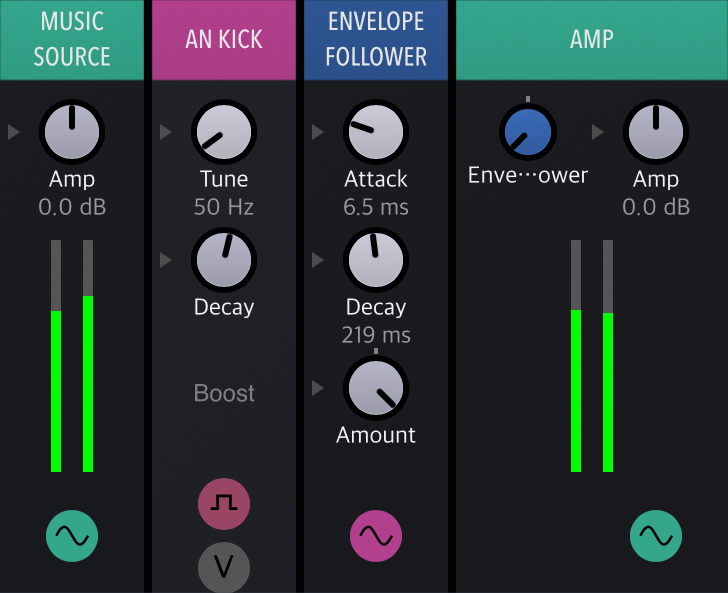This screenshot has width=728, height=593.
Task: Toggle the greyed Boost option in AN Kick
Action: 224,393
